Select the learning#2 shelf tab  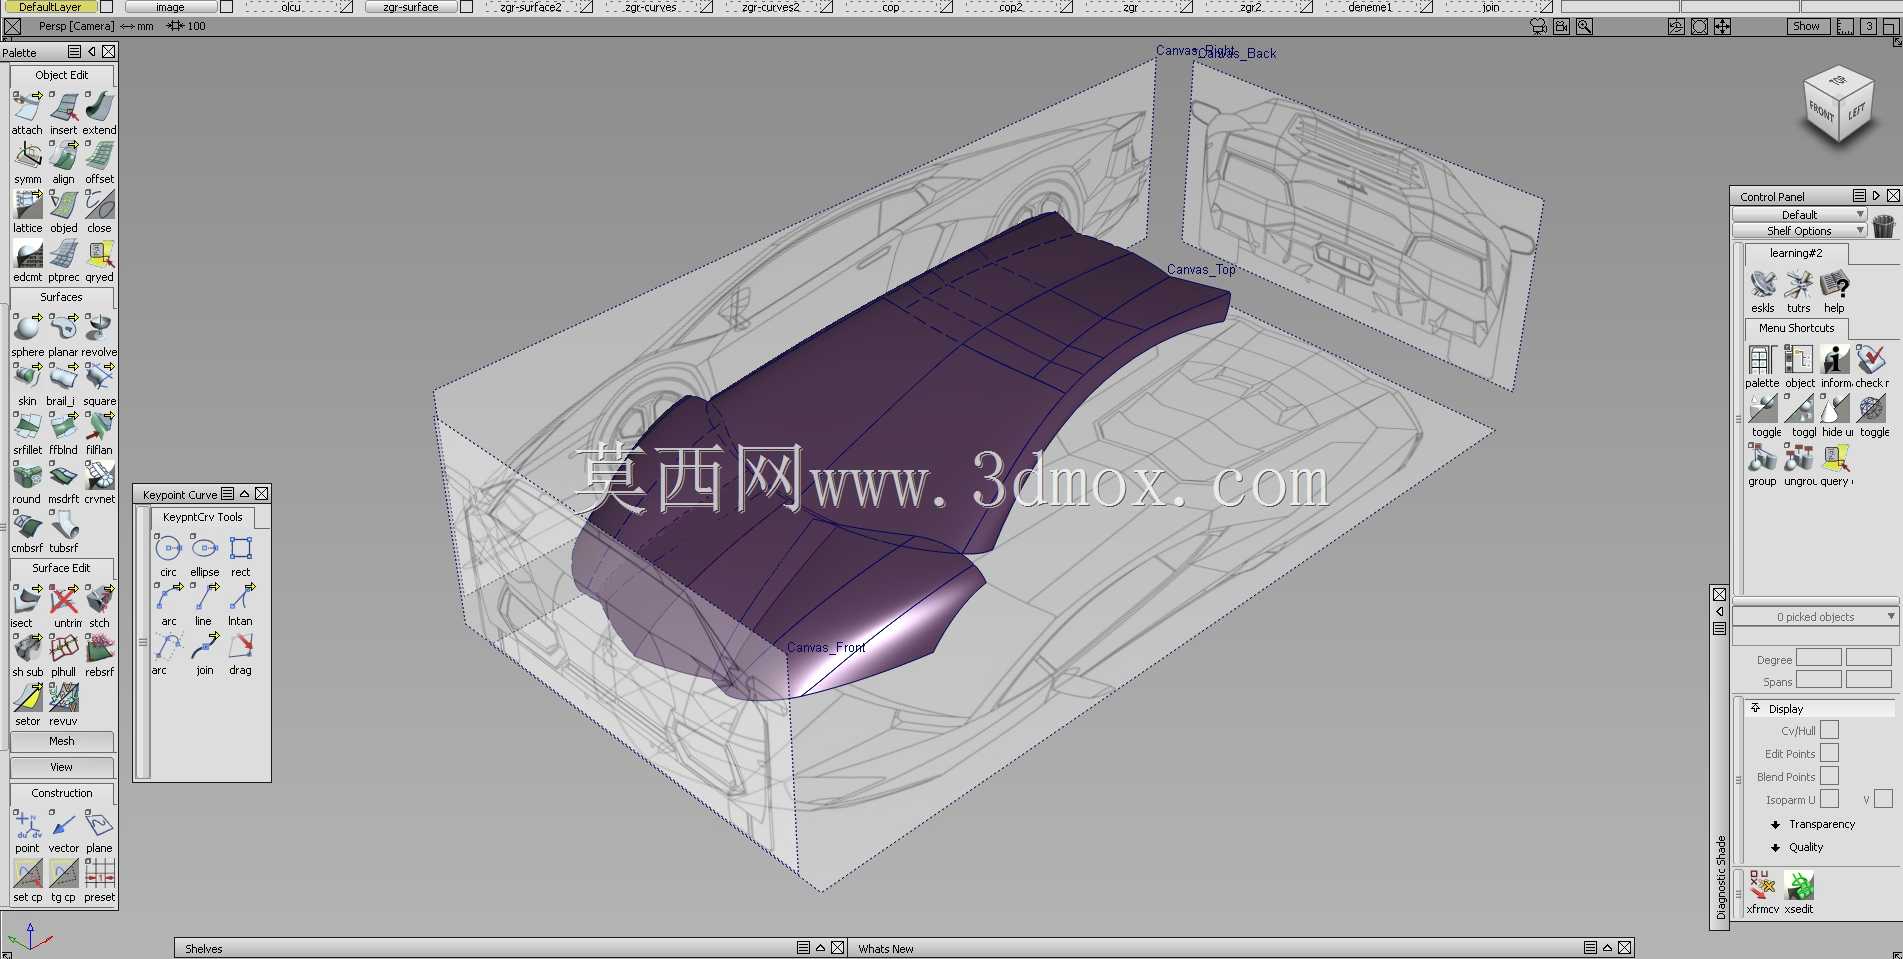coord(1796,253)
